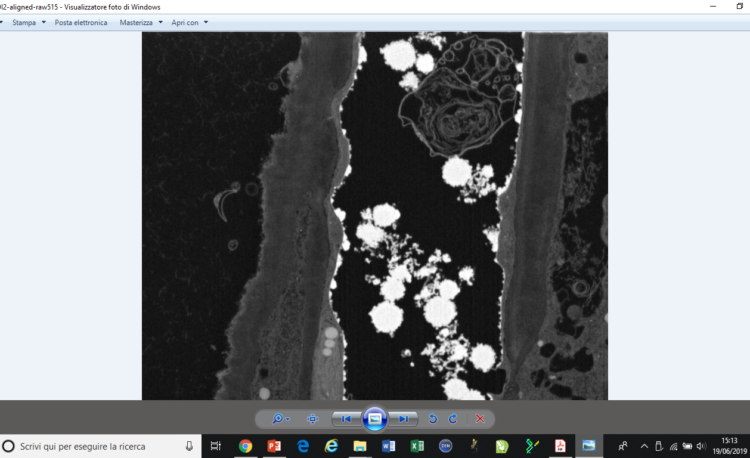The image size is (750, 458).
Task: Go to the previous photo
Action: click(346, 419)
